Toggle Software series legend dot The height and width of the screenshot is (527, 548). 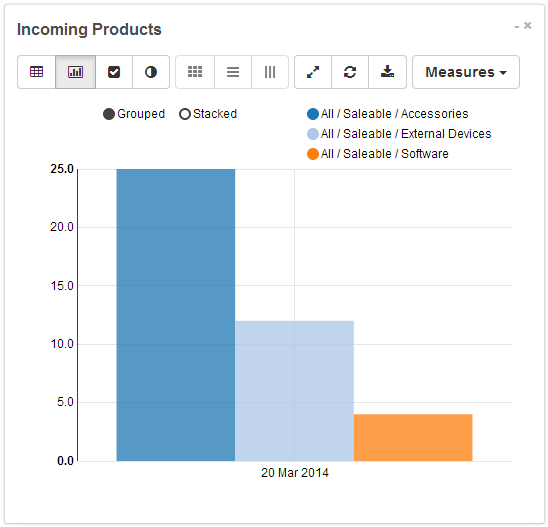click(313, 154)
